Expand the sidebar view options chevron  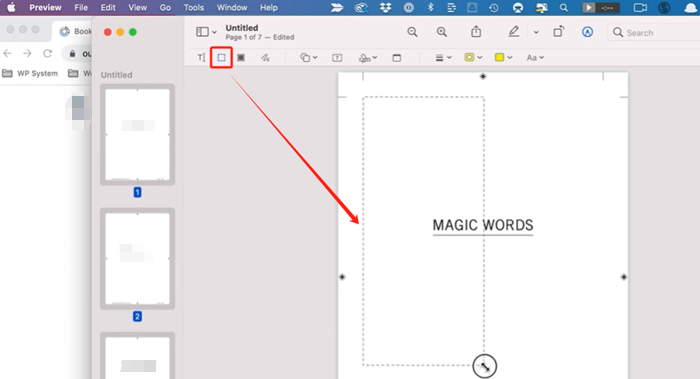click(x=214, y=32)
